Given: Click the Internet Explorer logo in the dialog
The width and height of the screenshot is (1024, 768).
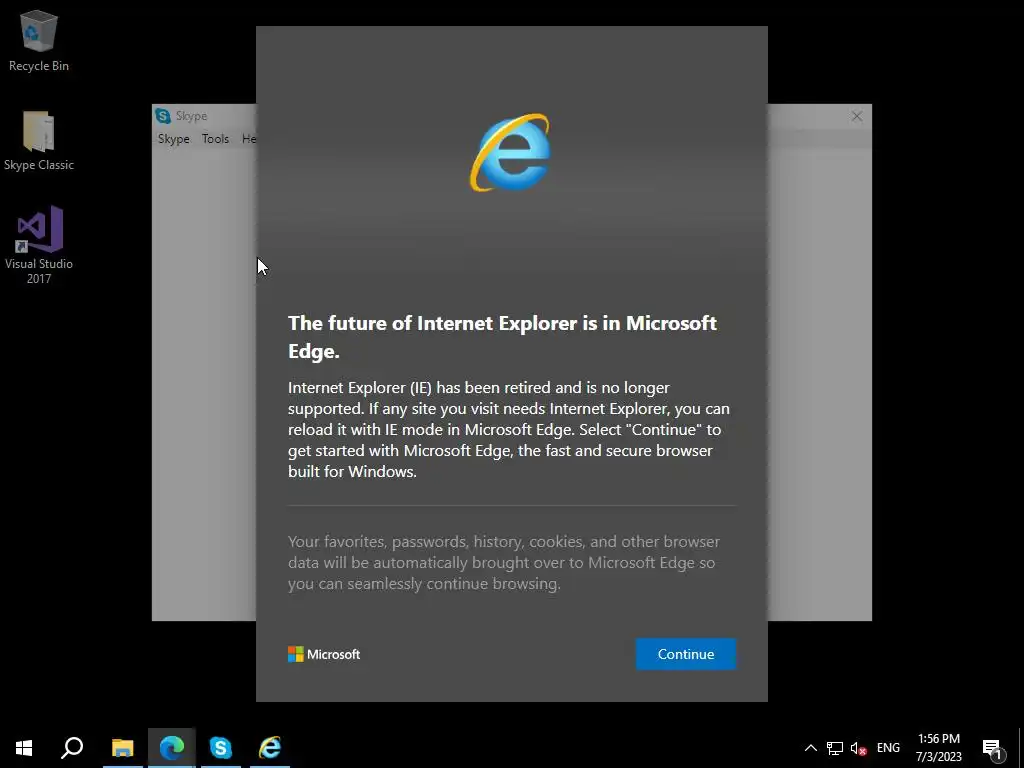Looking at the screenshot, I should click(511, 153).
